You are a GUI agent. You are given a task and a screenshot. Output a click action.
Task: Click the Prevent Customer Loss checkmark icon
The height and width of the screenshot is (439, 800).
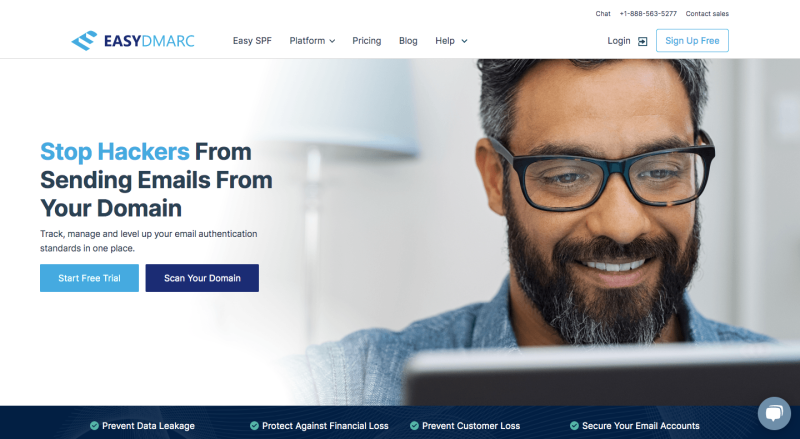coord(414,426)
